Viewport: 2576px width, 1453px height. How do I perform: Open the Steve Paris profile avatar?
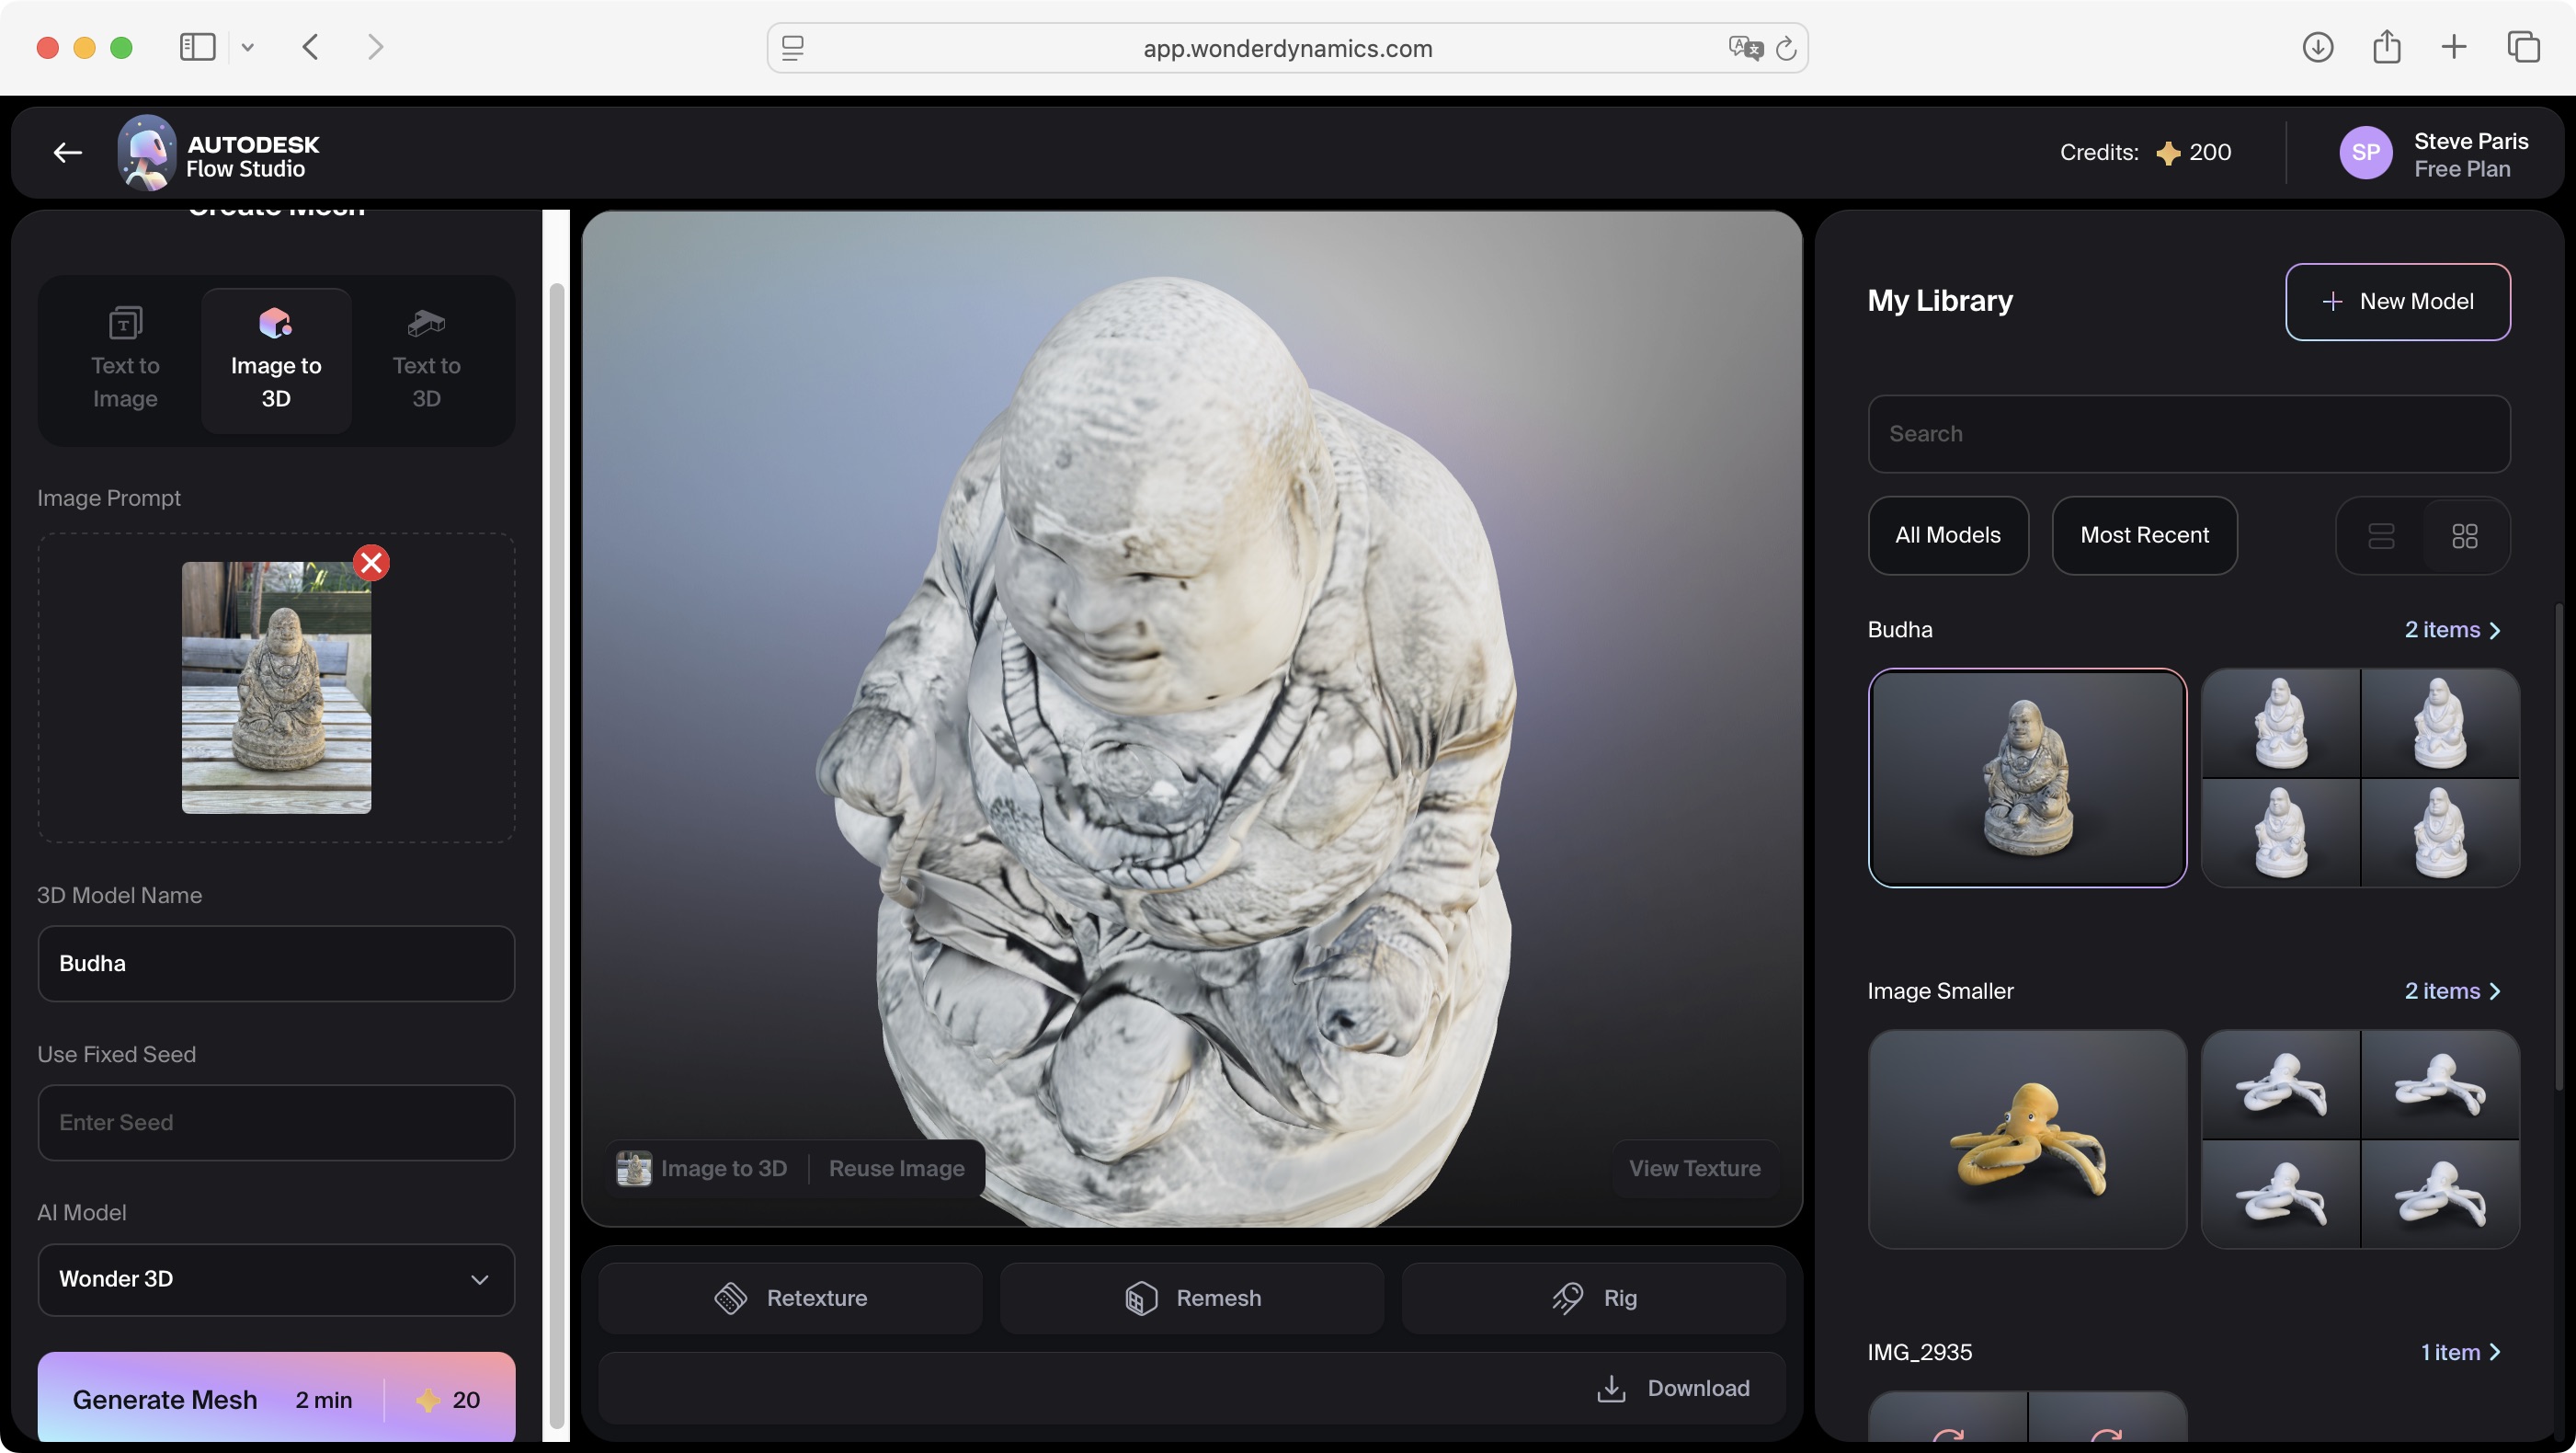tap(2366, 152)
